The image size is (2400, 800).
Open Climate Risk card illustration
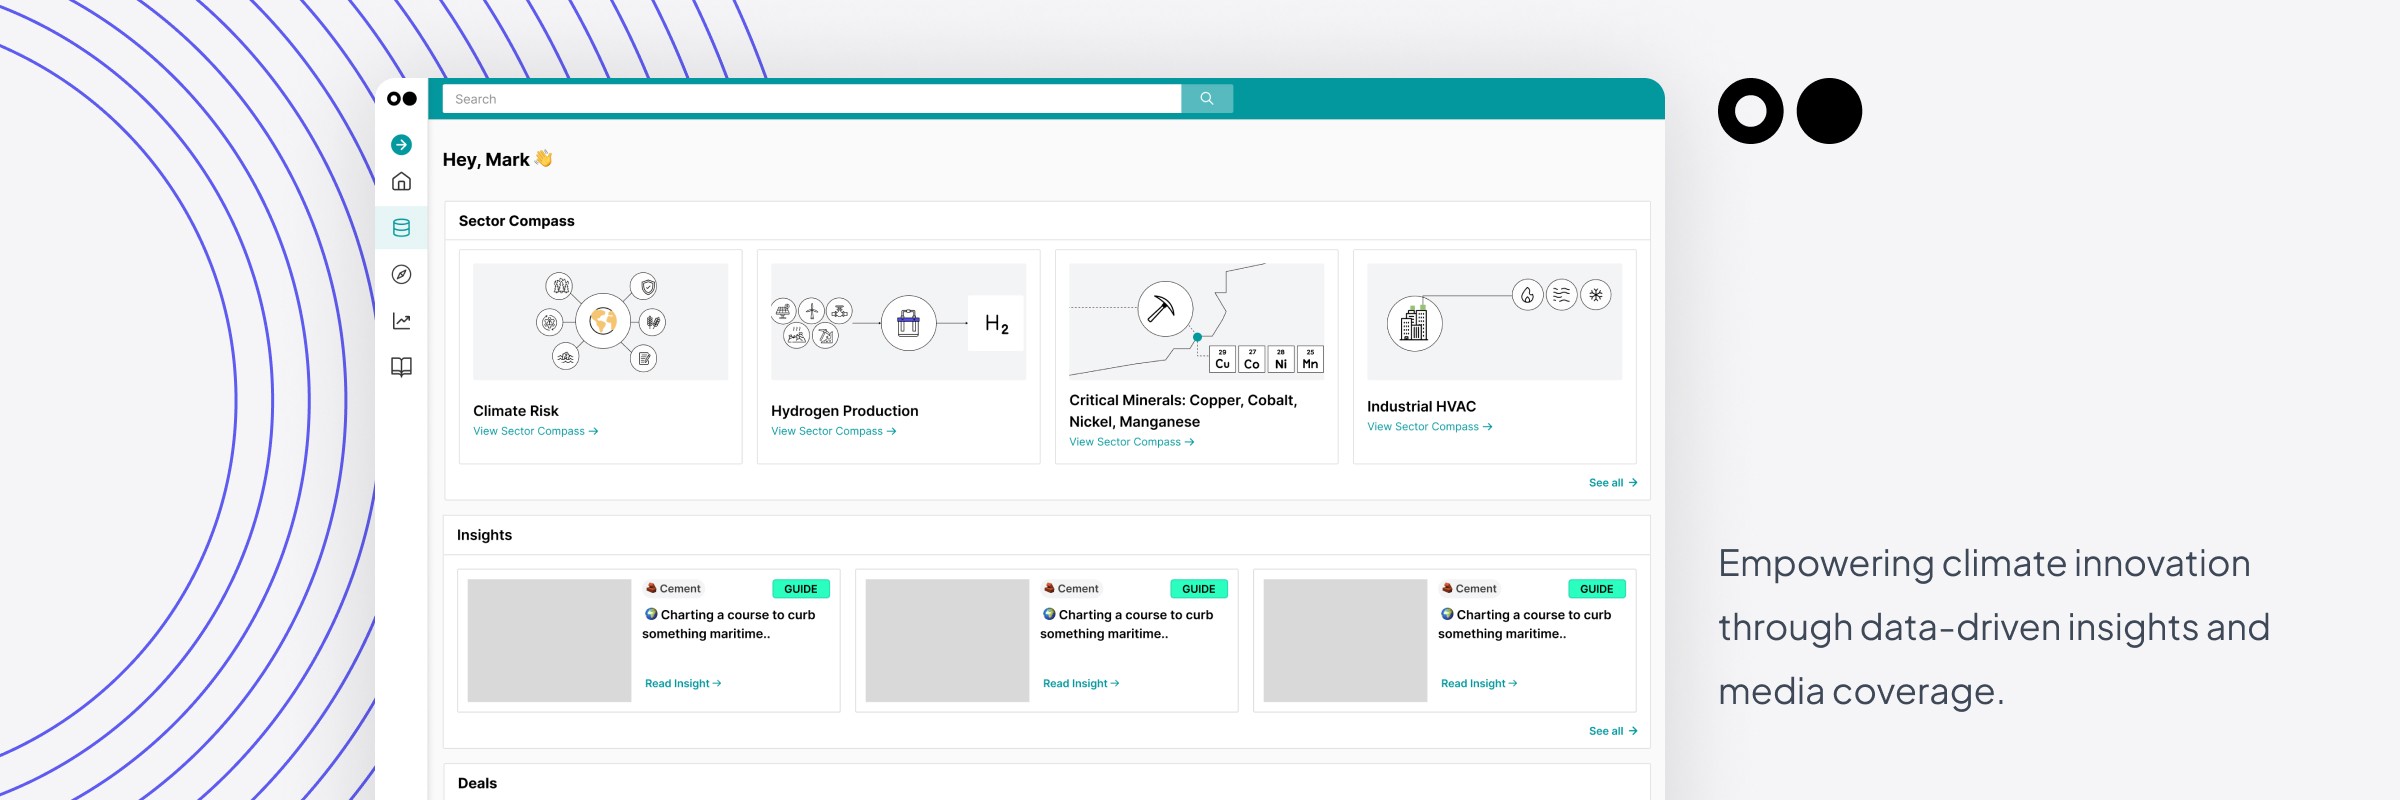600,322
